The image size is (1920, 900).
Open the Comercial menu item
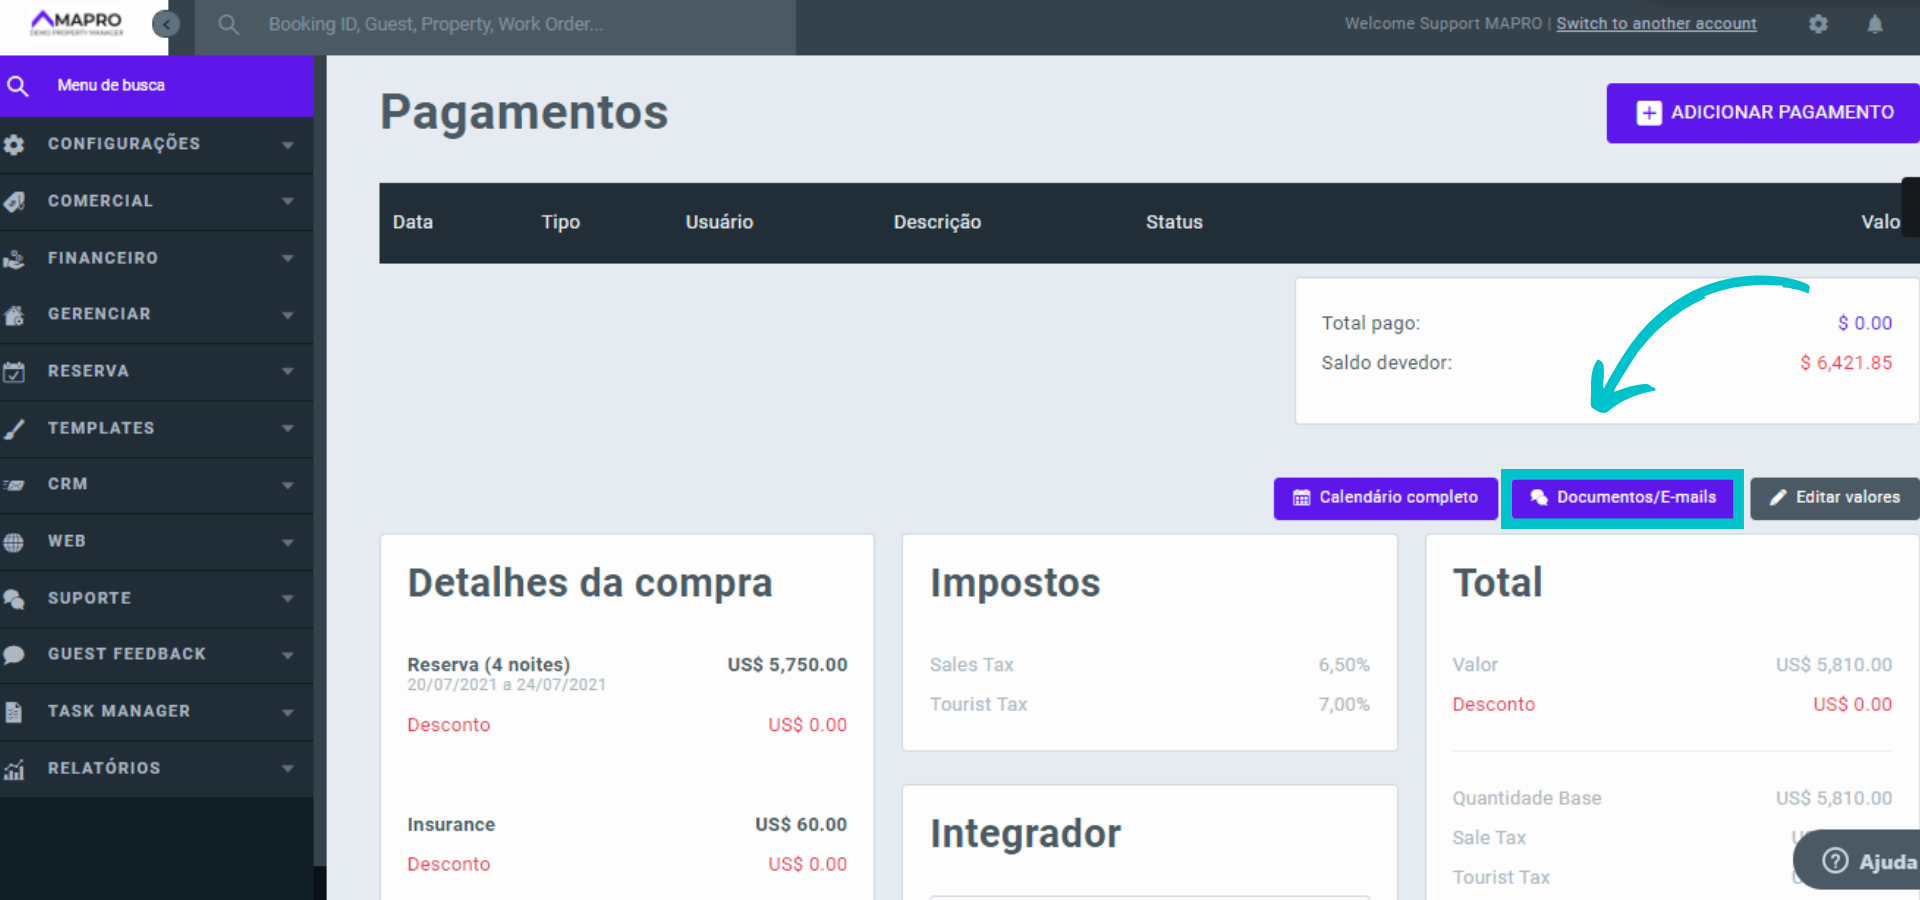click(100, 201)
